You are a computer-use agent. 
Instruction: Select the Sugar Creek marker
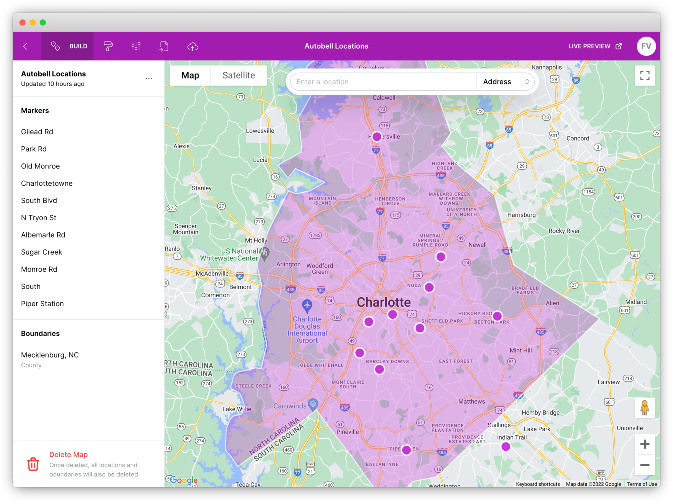(42, 252)
